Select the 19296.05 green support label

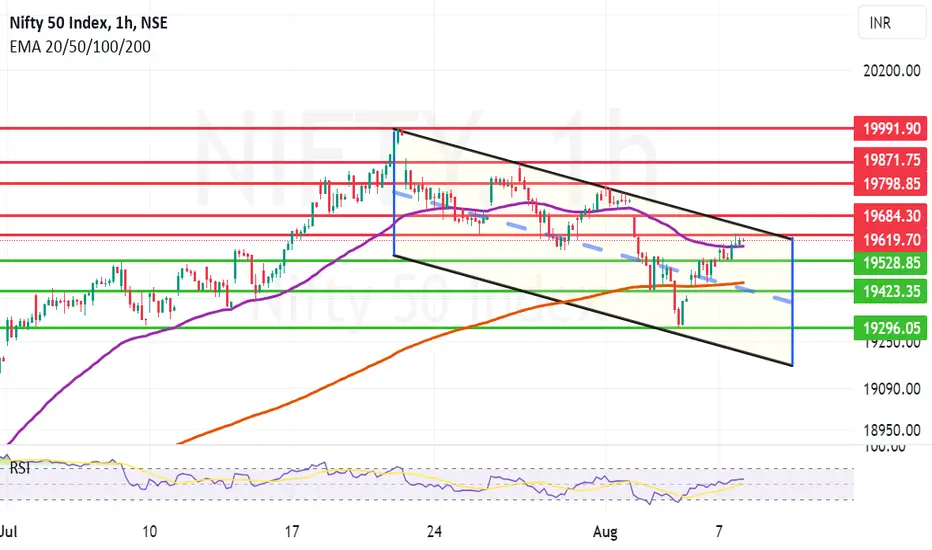coord(890,328)
